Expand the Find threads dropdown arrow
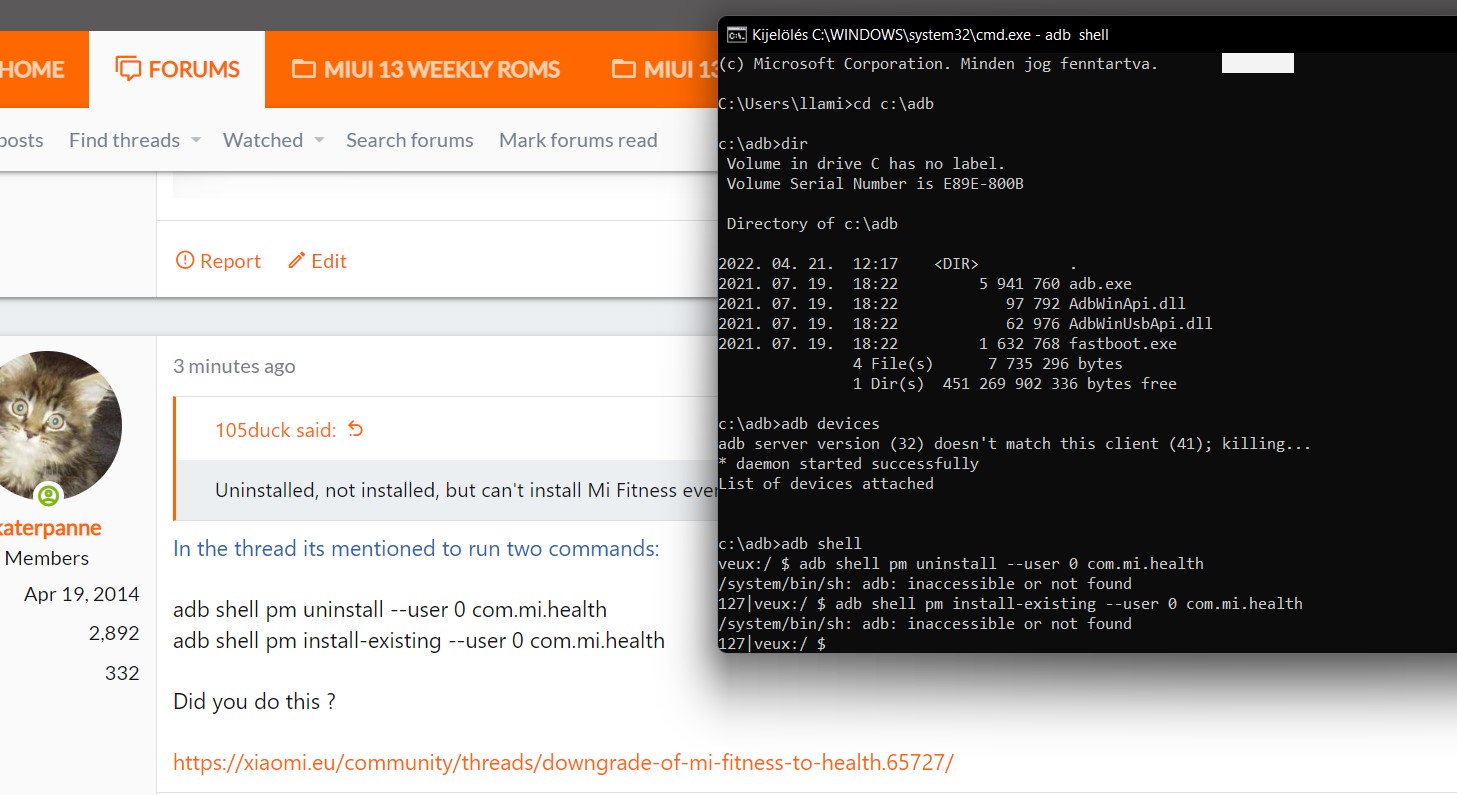Image resolution: width=1457 pixels, height=795 pixels. tap(195, 140)
